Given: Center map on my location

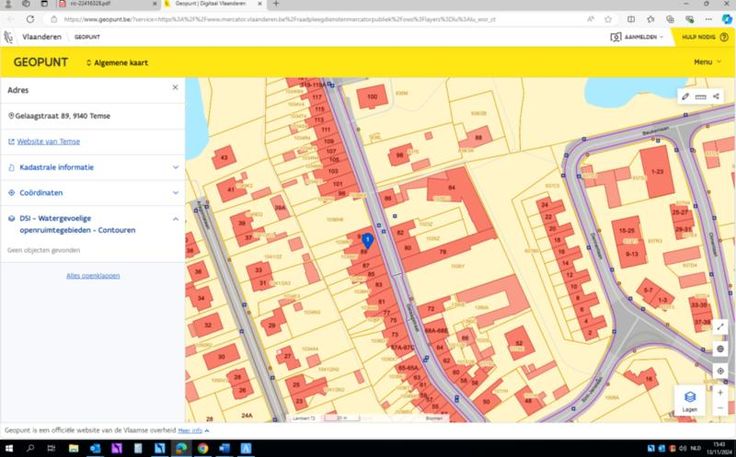Looking at the screenshot, I should [720, 371].
